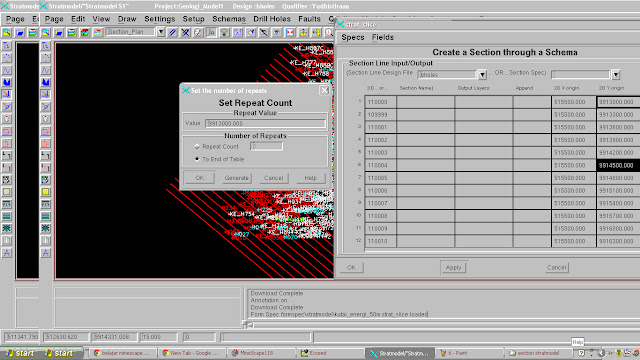Click the colored grid icon in Stratmodel S1 side toolbar

click(45, 180)
